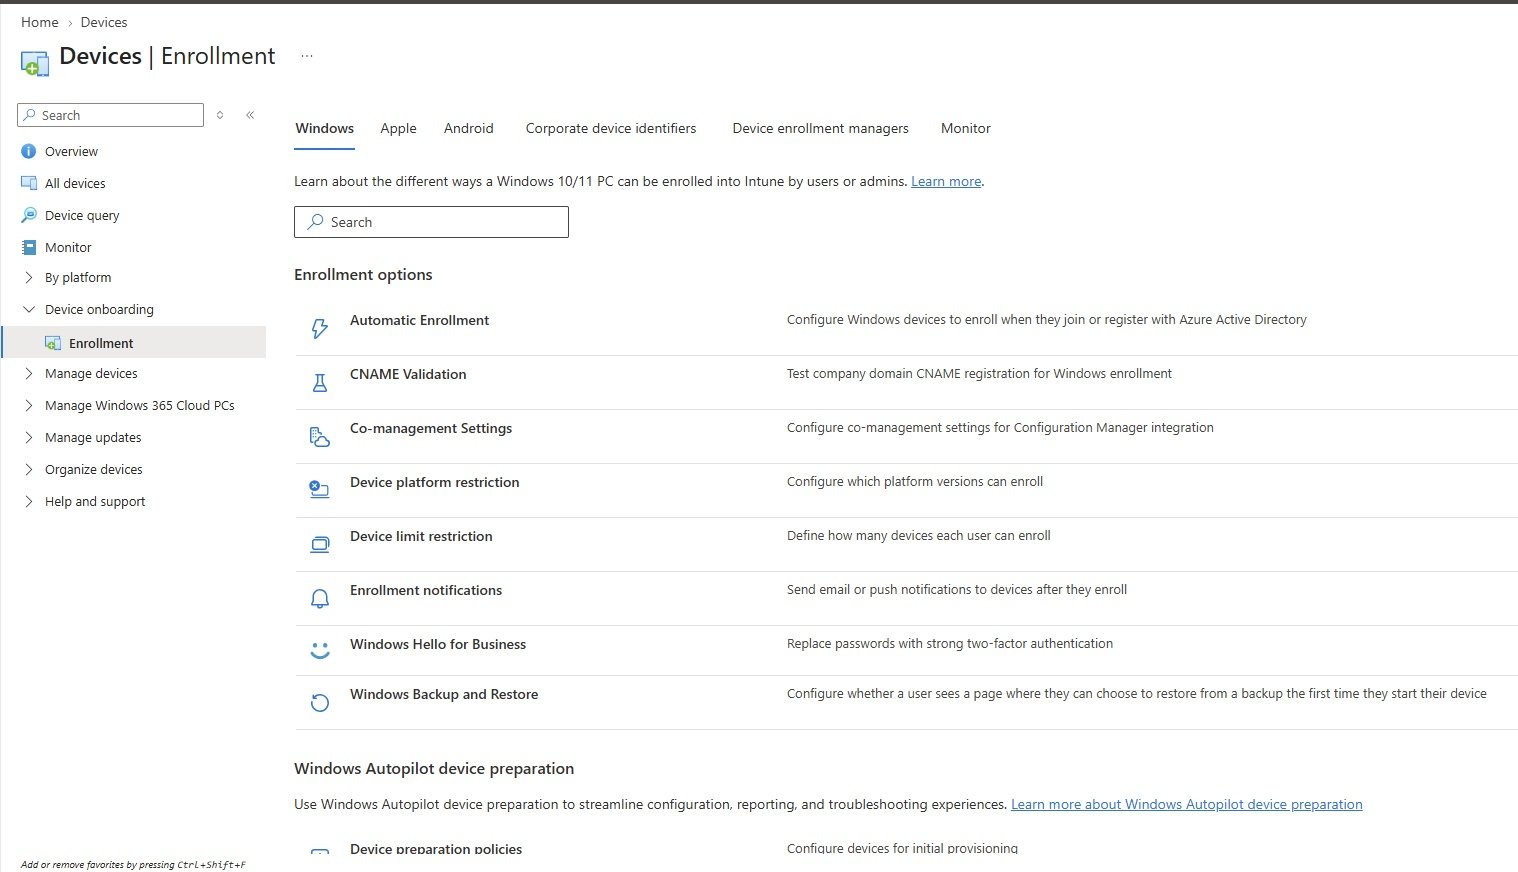The height and width of the screenshot is (872, 1518).
Task: Open the Learn more link about enrollment
Action: [946, 182]
